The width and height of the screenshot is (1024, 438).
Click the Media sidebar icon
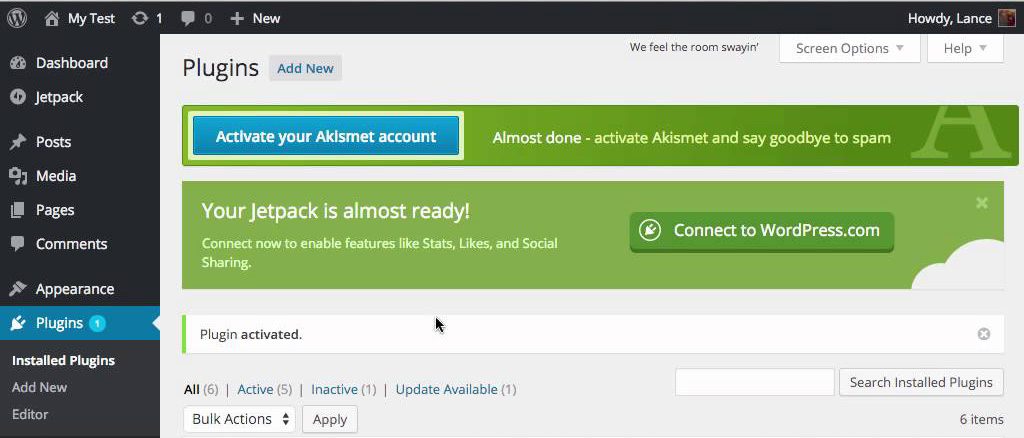[18, 176]
